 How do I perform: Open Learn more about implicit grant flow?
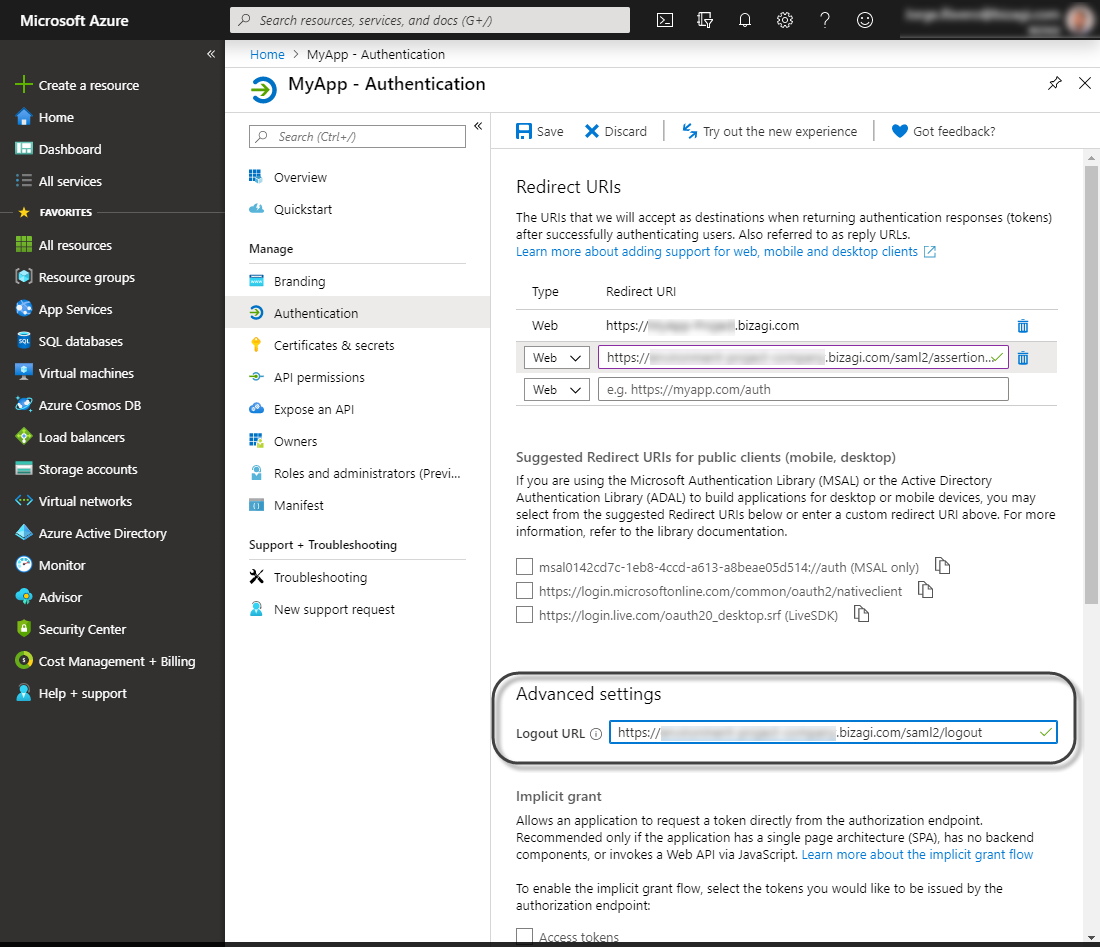tap(917, 854)
